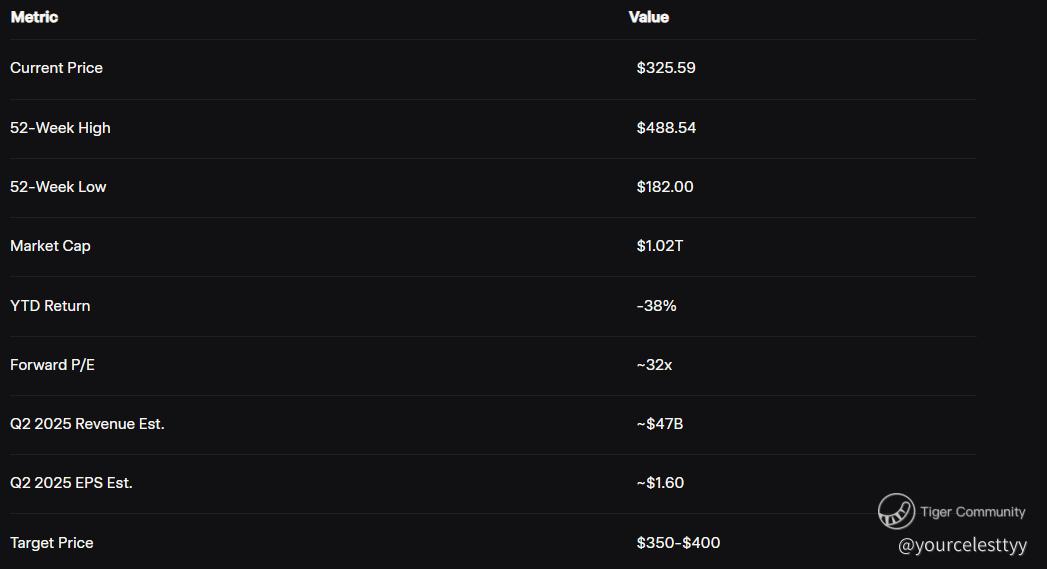Screen dimensions: 1047x569
Task: Click the Metric column header
Action: click(x=34, y=17)
